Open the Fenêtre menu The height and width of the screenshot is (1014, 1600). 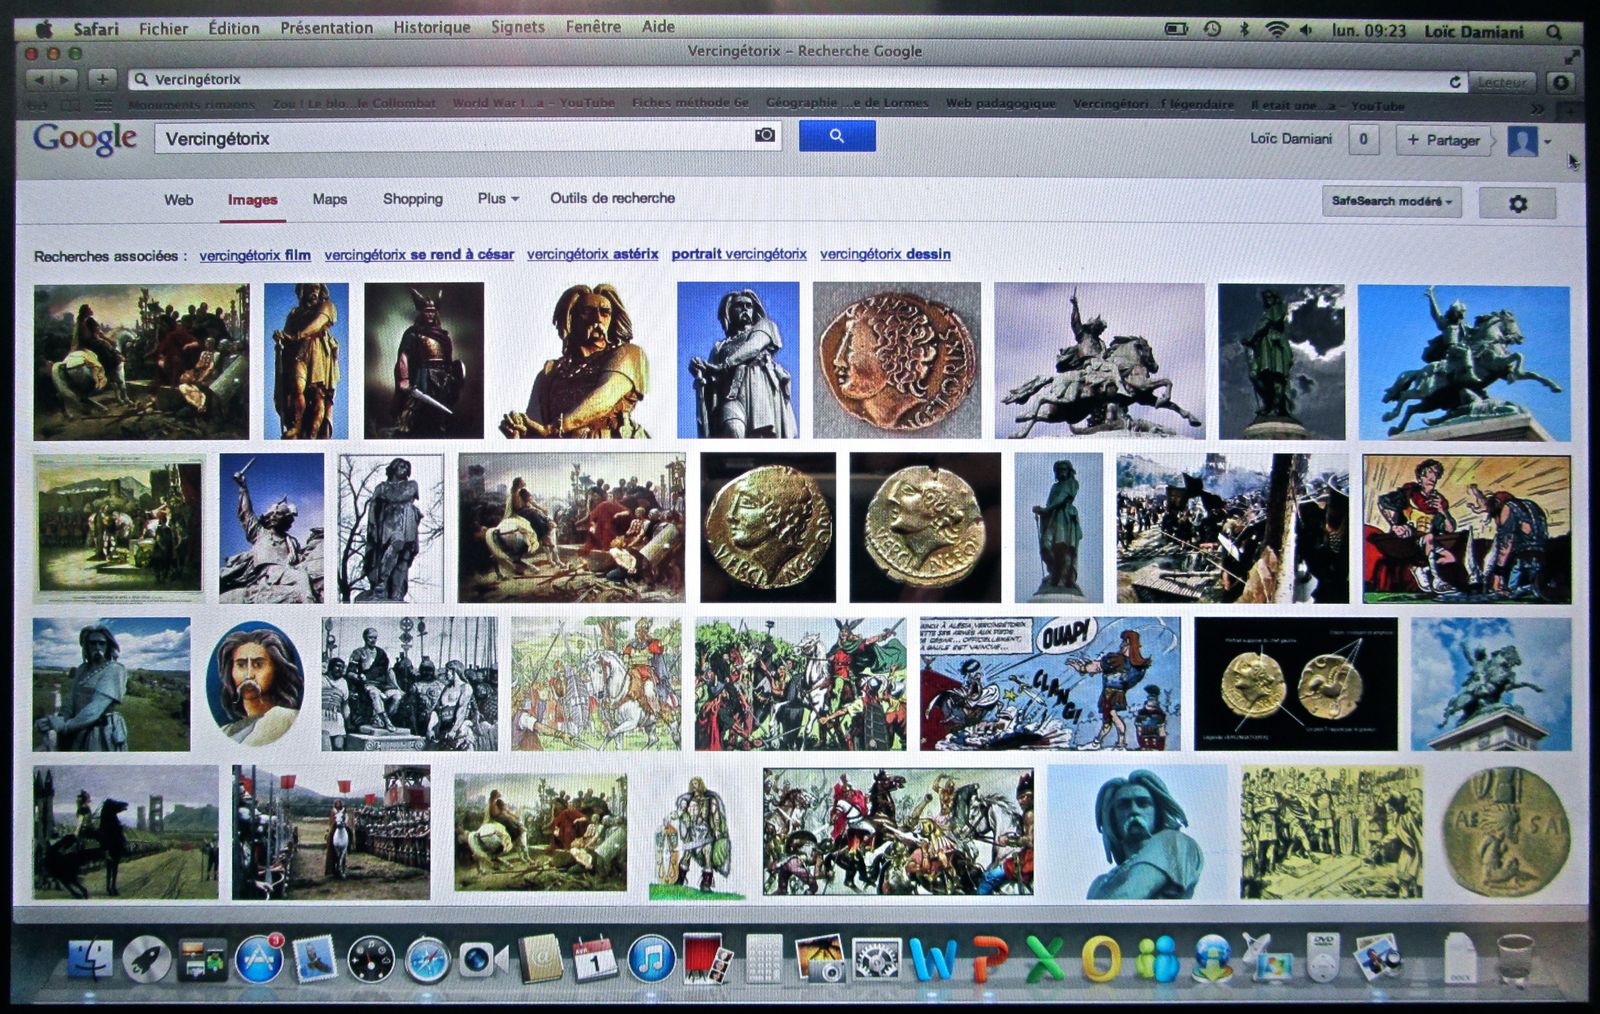click(593, 27)
